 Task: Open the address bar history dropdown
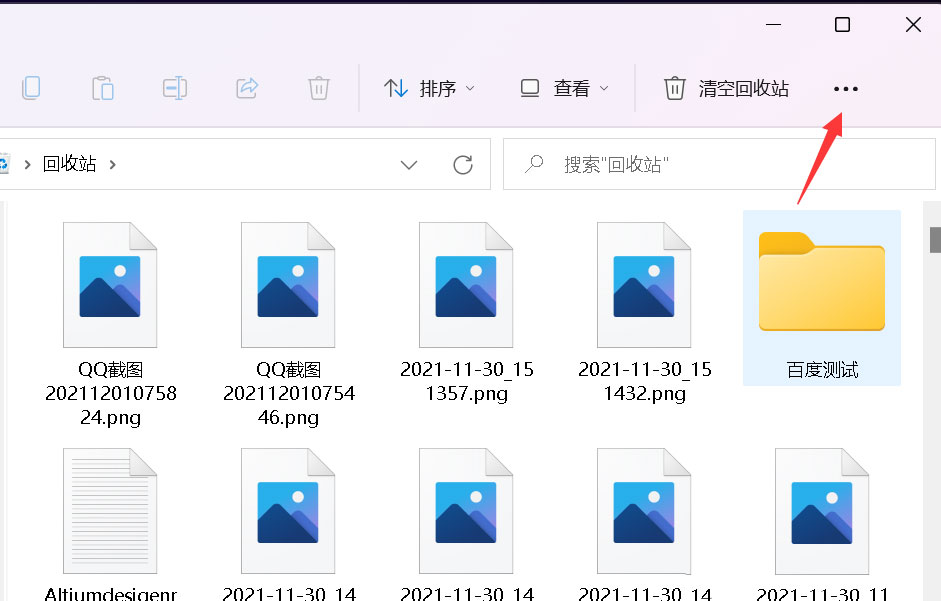pyautogui.click(x=409, y=165)
